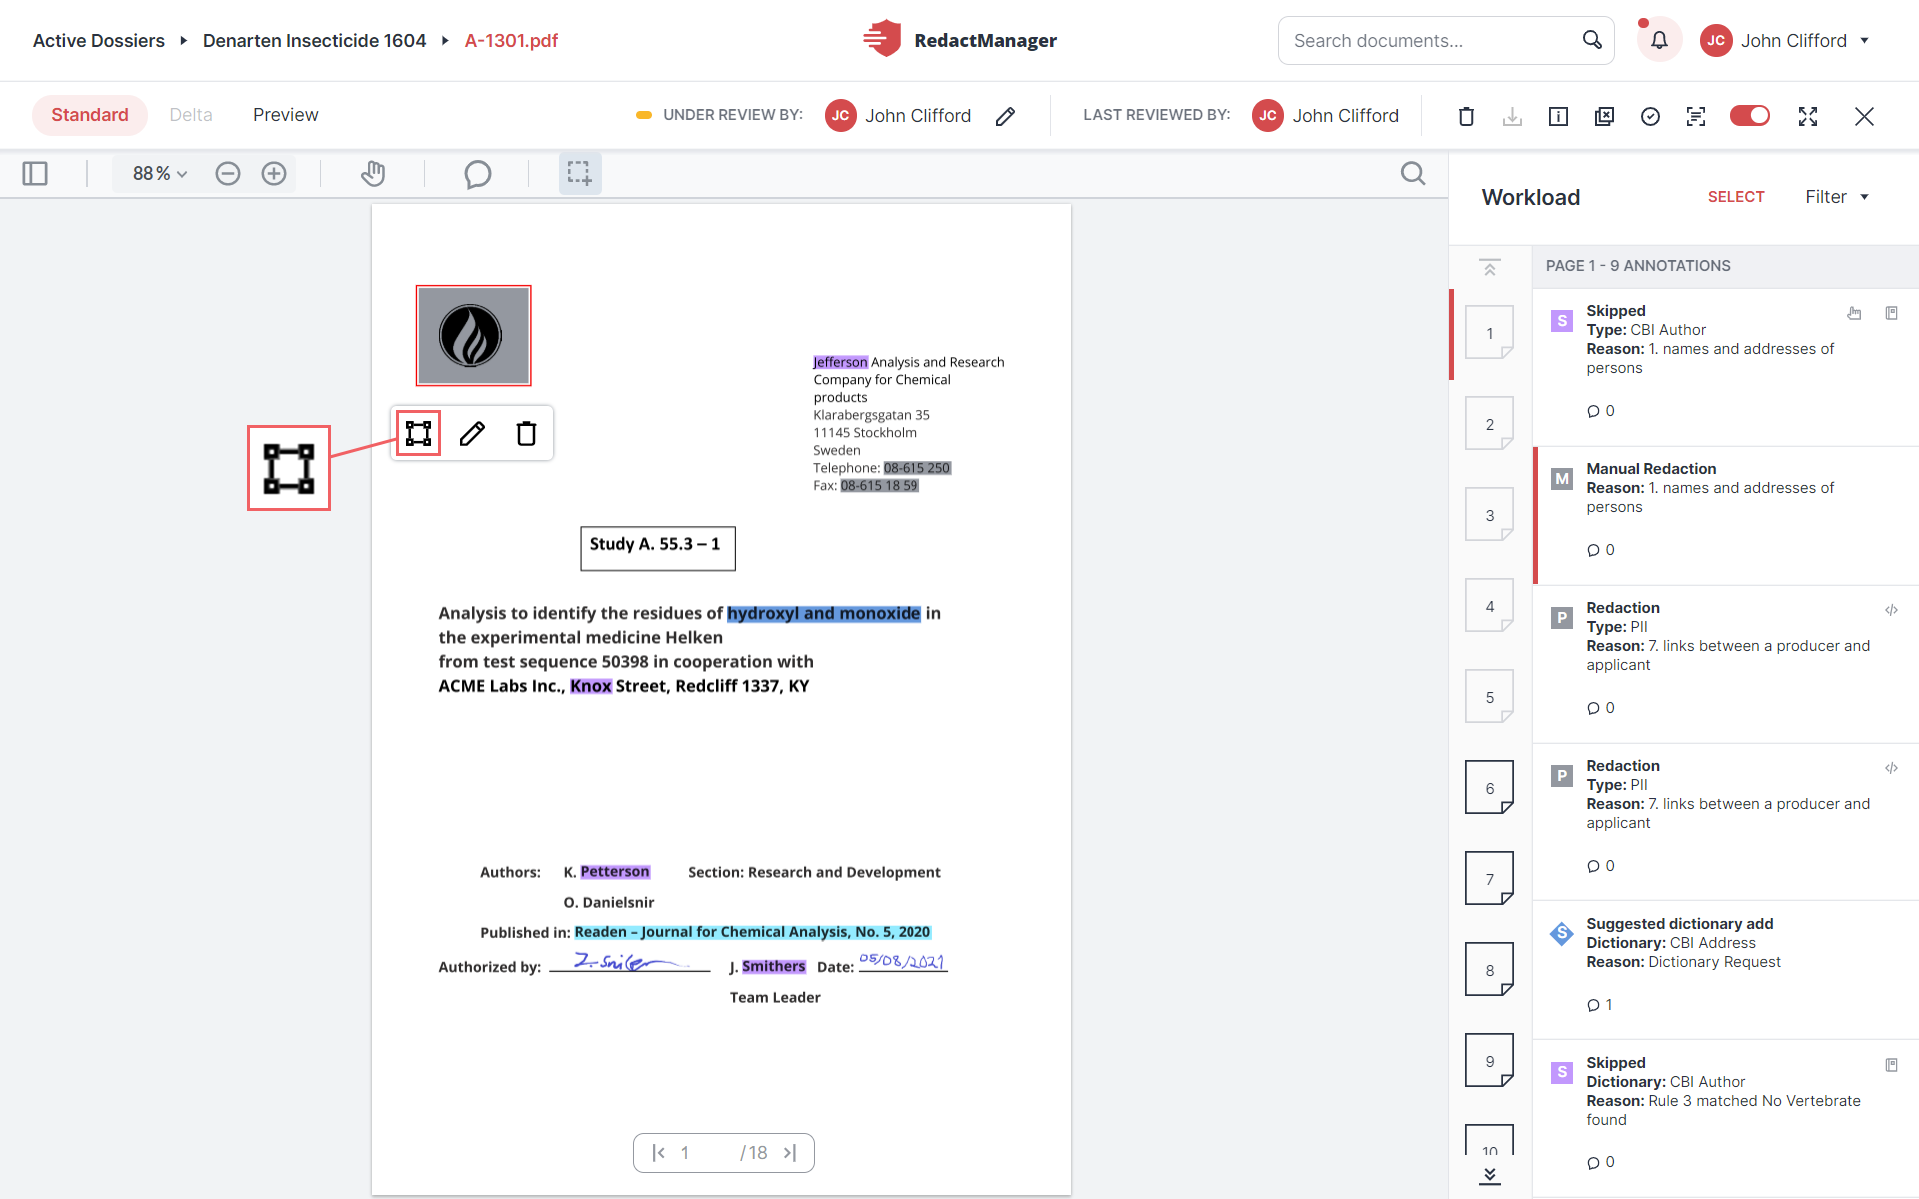
Task: Open John Clifford user menu dropdown
Action: tap(1785, 41)
